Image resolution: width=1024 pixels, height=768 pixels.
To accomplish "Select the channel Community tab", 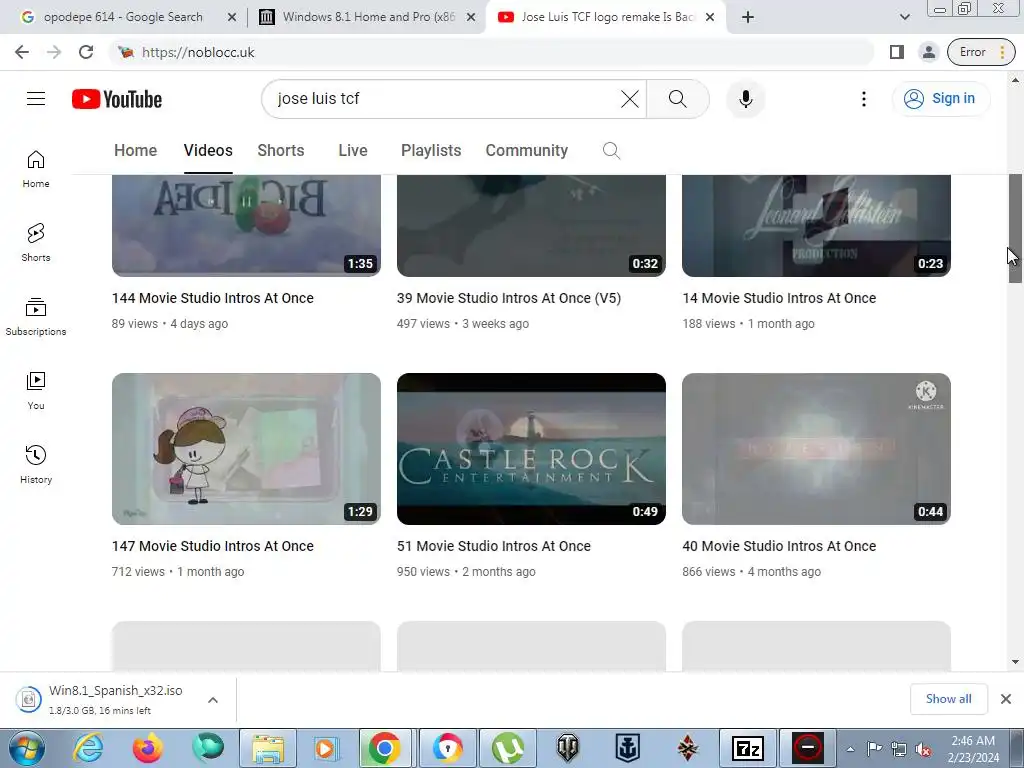I will (526, 150).
